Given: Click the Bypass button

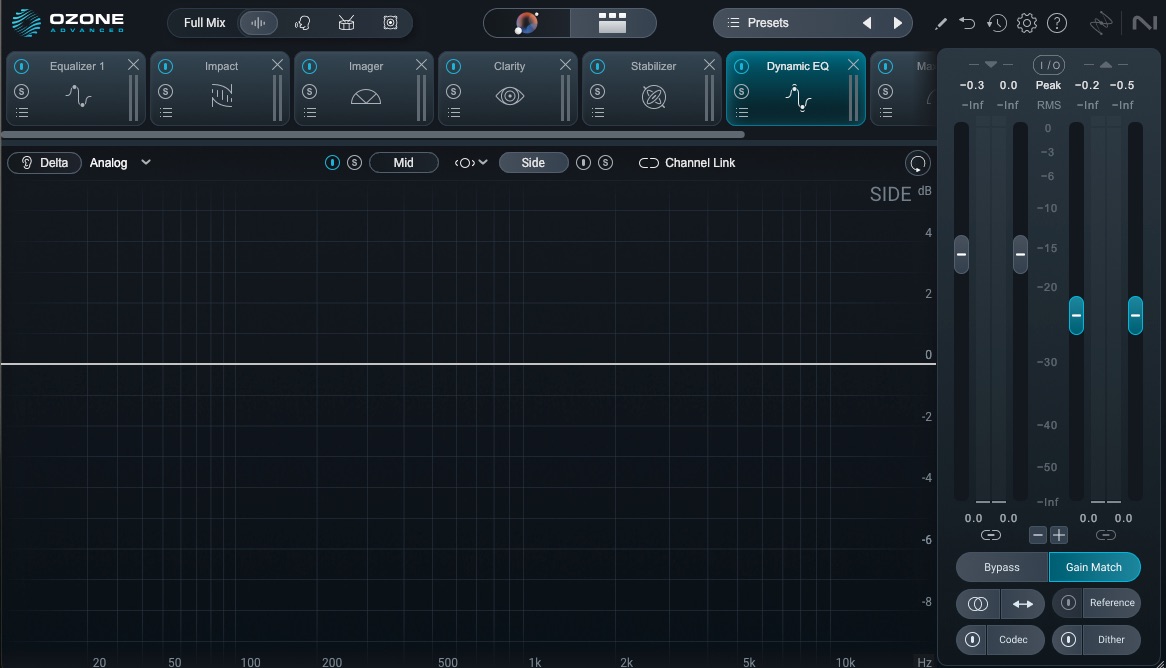Looking at the screenshot, I should point(1001,567).
